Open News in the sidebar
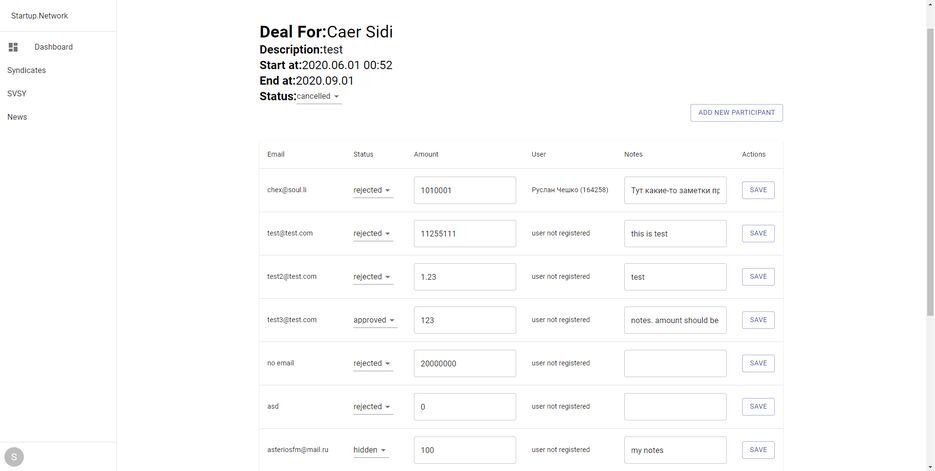 (x=17, y=117)
